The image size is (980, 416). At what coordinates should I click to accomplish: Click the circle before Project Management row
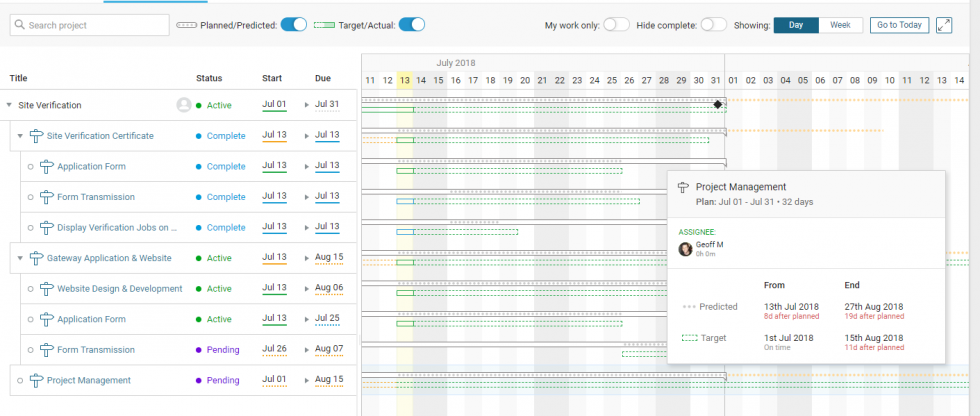[x=20, y=380]
